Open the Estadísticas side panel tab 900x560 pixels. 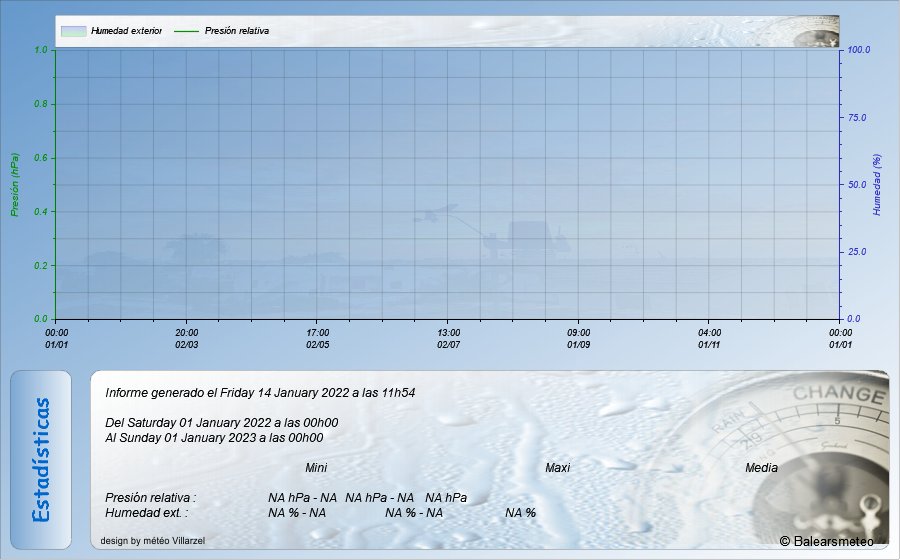[41, 459]
